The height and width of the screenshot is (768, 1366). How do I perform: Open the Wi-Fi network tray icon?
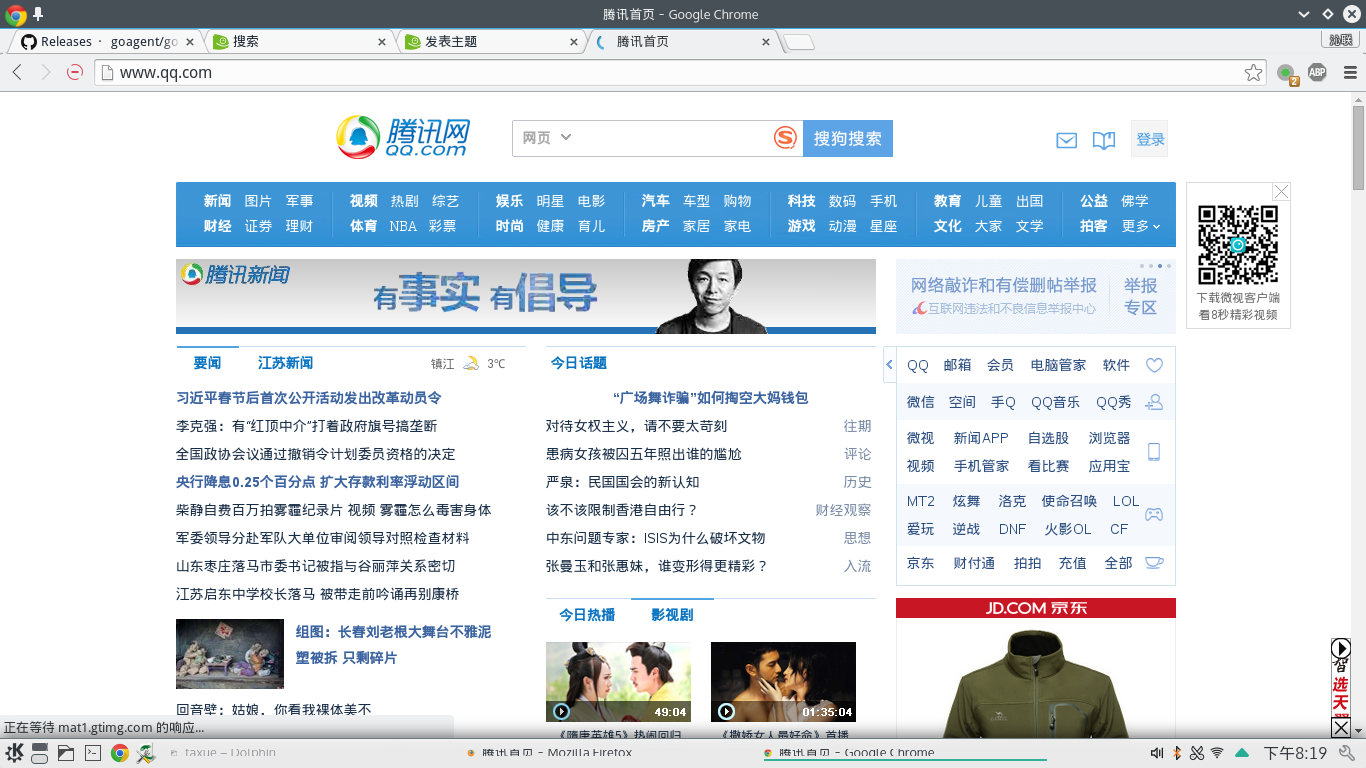tap(1217, 753)
